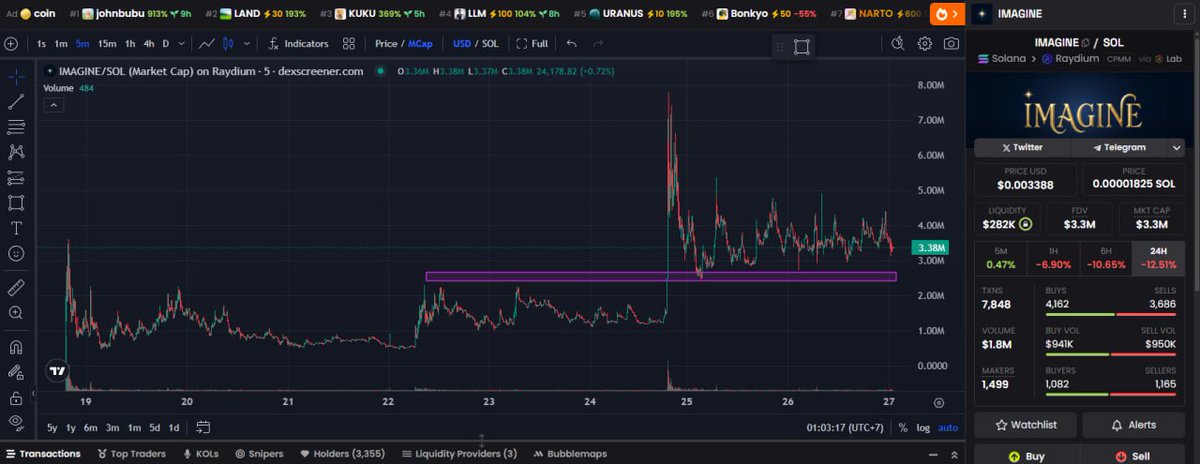Select the XABCD pattern tool
Image resolution: width=1200 pixels, height=464 pixels.
(x=16, y=152)
